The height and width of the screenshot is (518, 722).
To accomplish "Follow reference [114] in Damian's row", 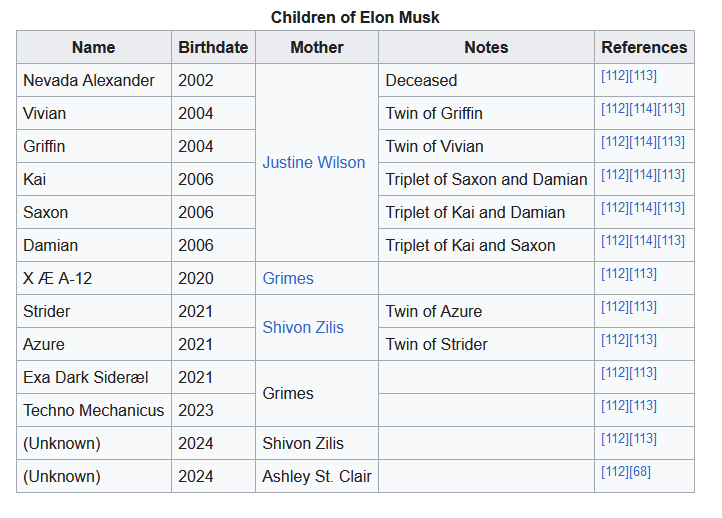I will pyautogui.click(x=643, y=240).
